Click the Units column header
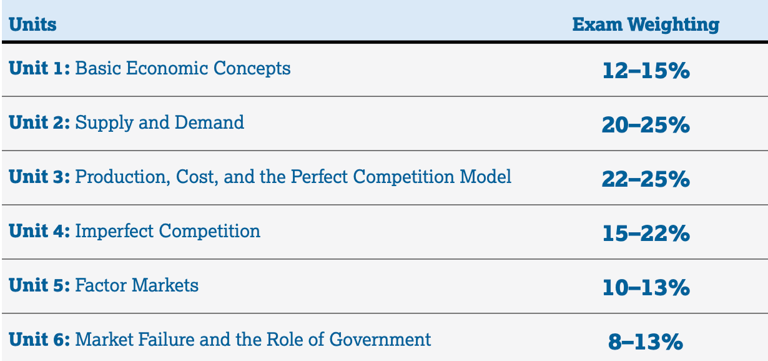Screen dimensions: 768x361 click(x=32, y=24)
